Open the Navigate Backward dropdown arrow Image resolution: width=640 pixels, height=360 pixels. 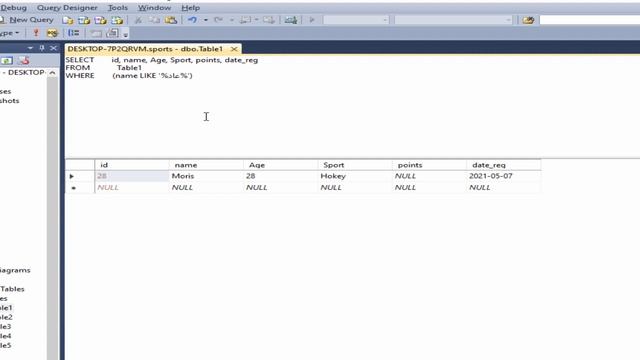pyautogui.click(x=257, y=20)
